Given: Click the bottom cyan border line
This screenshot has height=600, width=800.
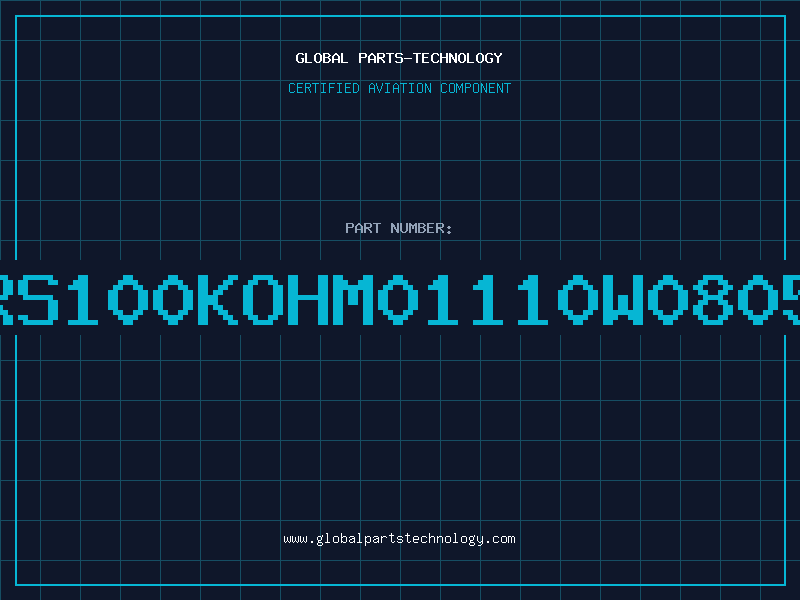Looking at the screenshot, I should pos(400,585).
